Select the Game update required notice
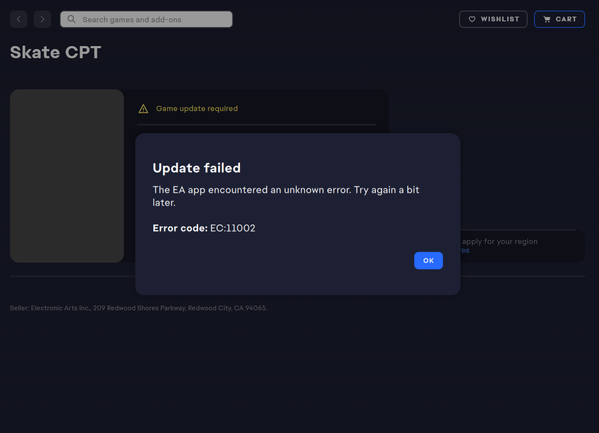 click(x=197, y=109)
